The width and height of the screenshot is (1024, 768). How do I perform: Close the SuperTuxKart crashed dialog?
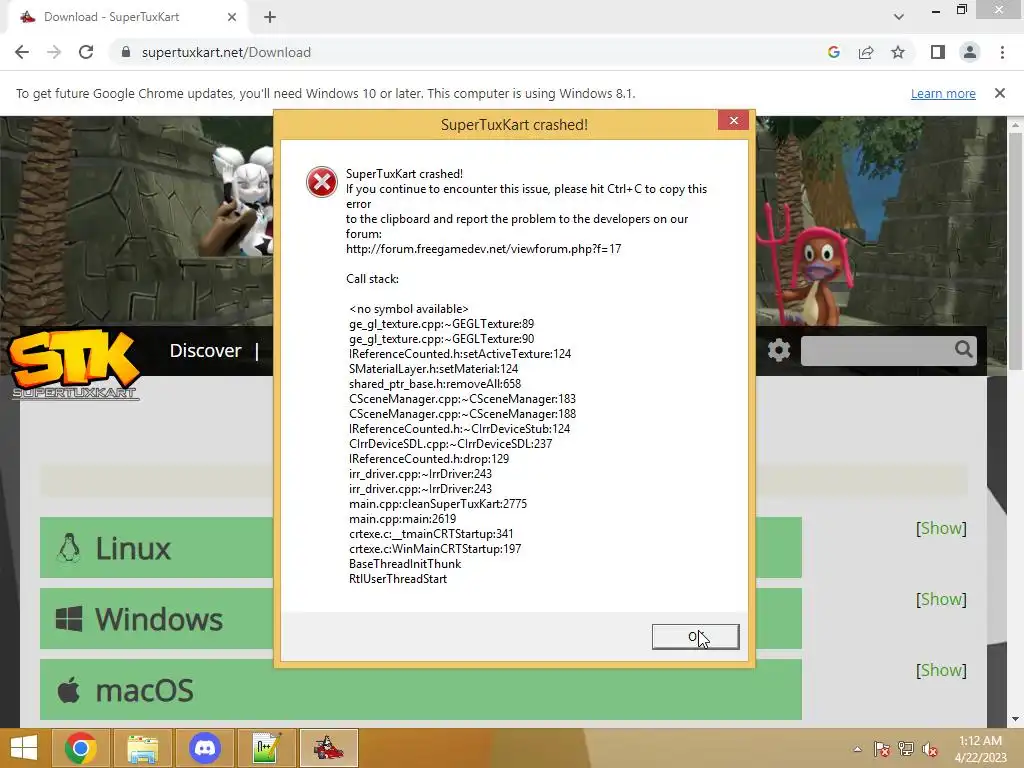[733, 120]
